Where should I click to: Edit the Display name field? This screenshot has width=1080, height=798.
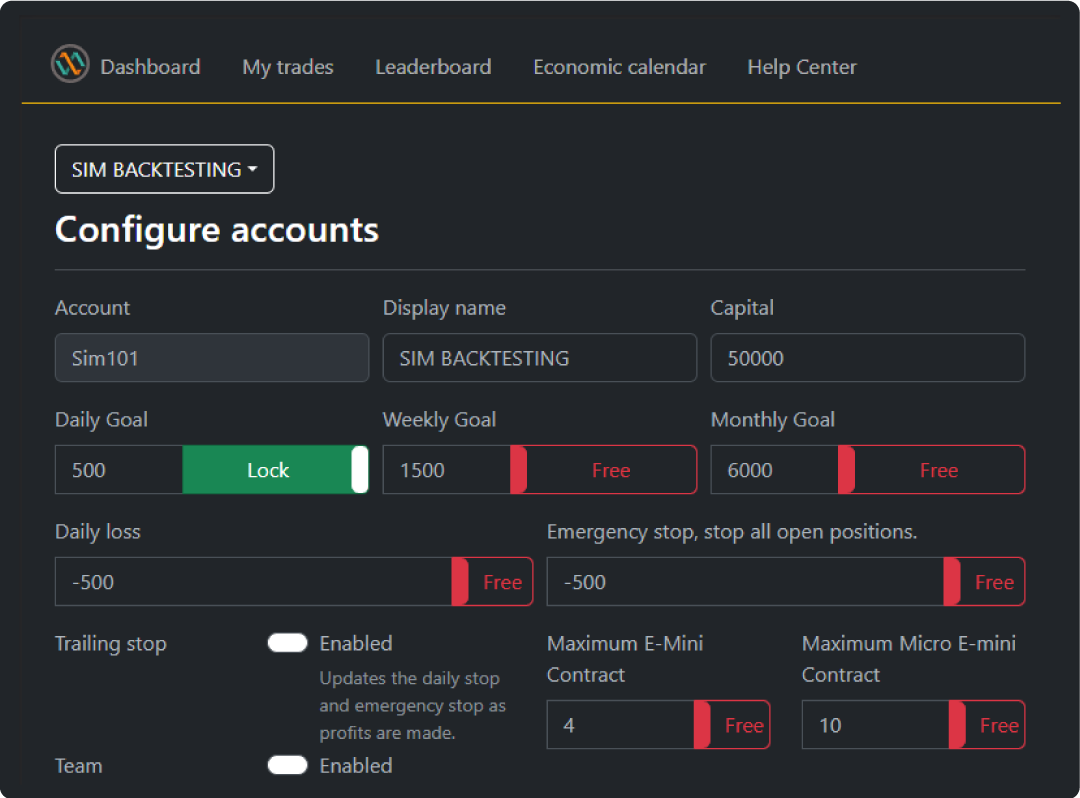point(540,358)
